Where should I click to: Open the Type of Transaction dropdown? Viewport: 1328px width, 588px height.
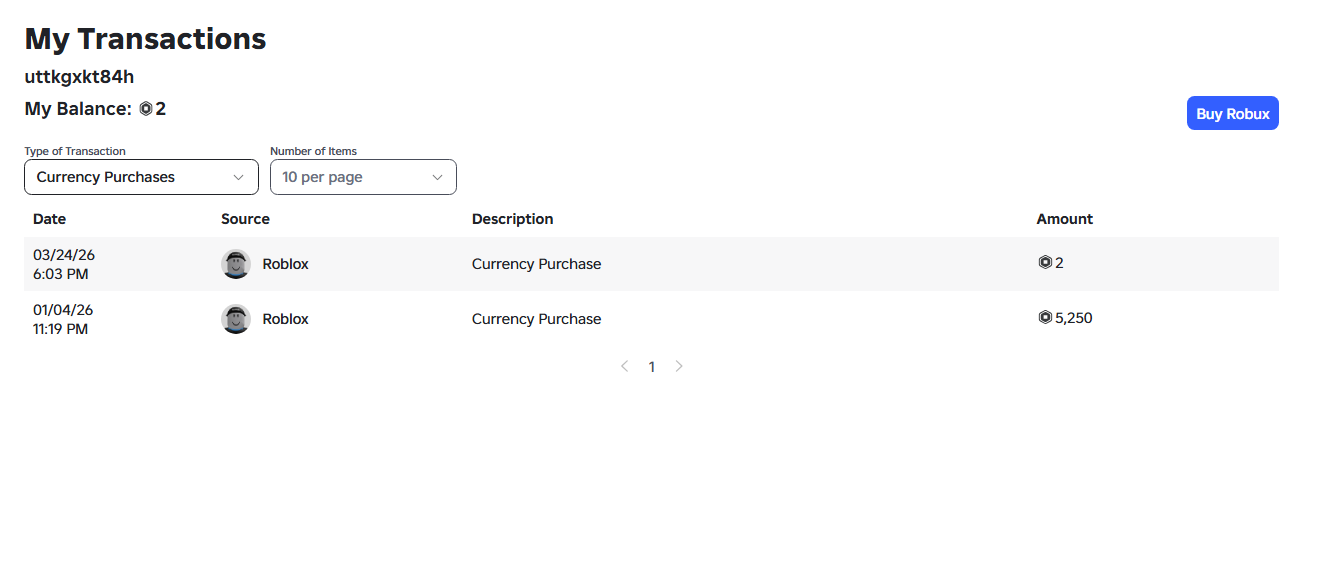click(141, 177)
